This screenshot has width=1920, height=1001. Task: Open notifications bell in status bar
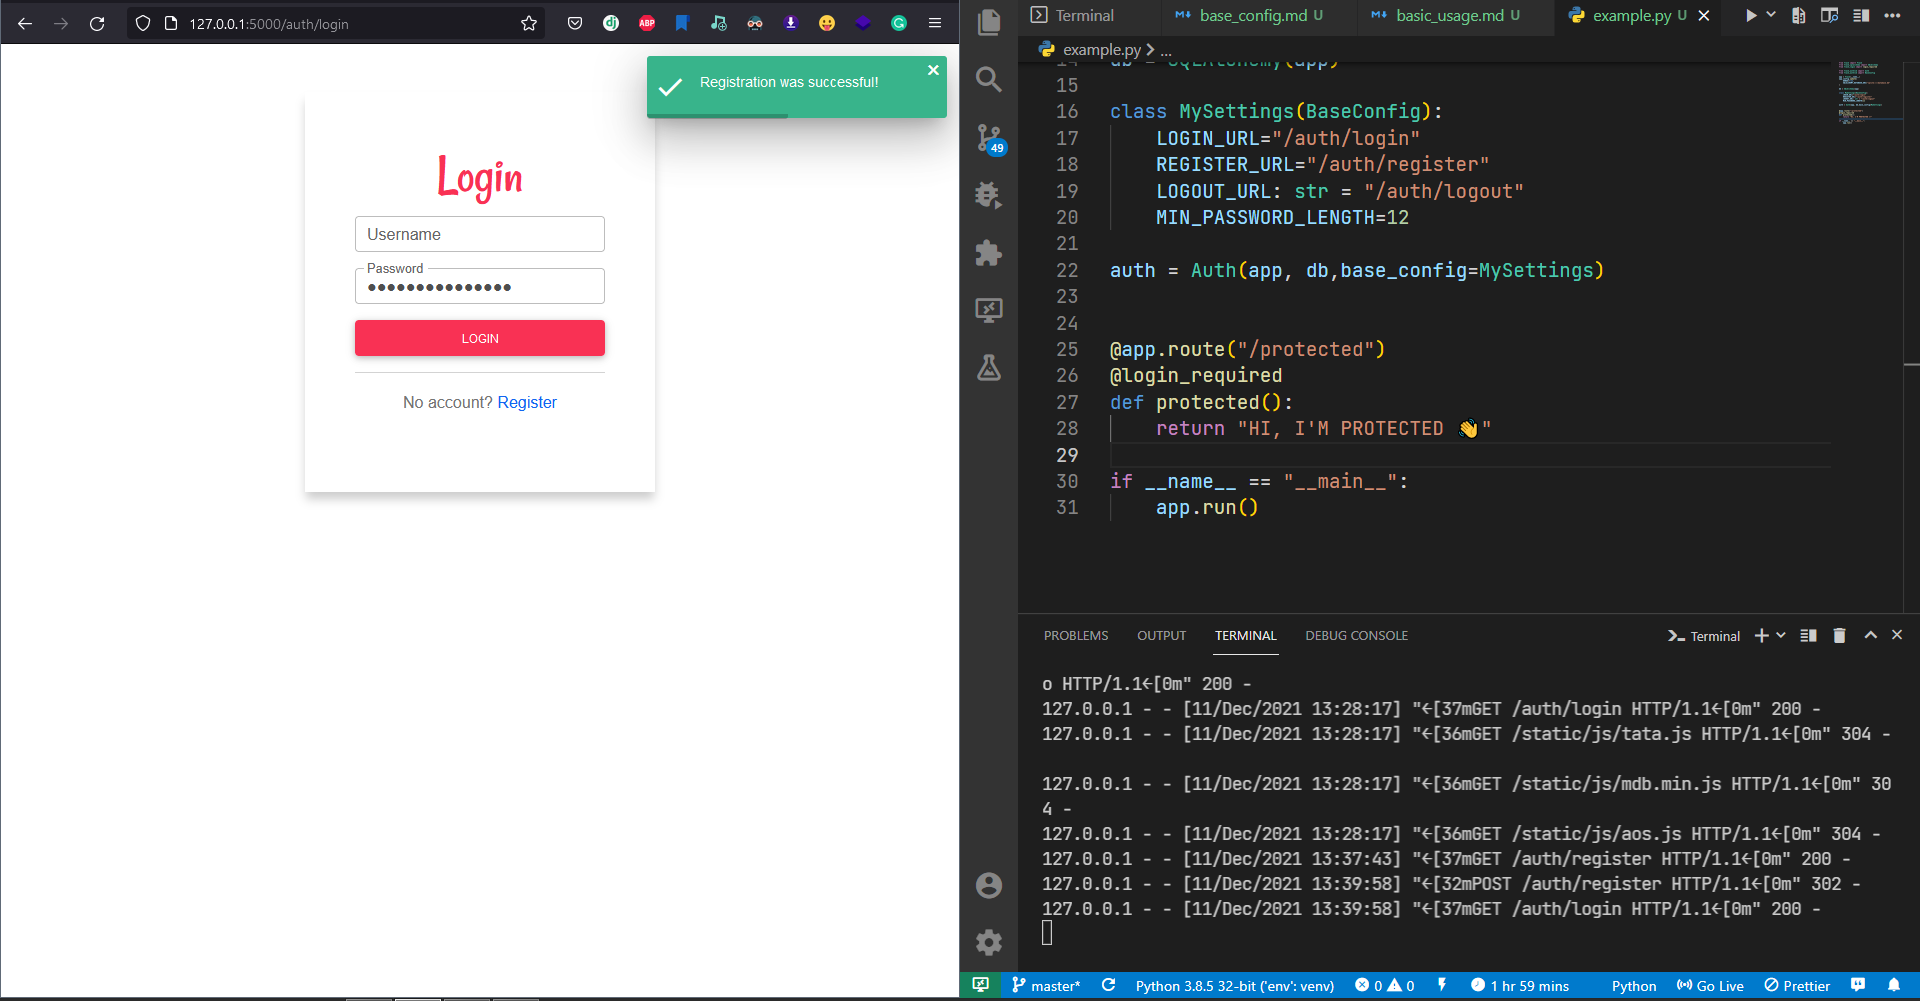pyautogui.click(x=1894, y=985)
